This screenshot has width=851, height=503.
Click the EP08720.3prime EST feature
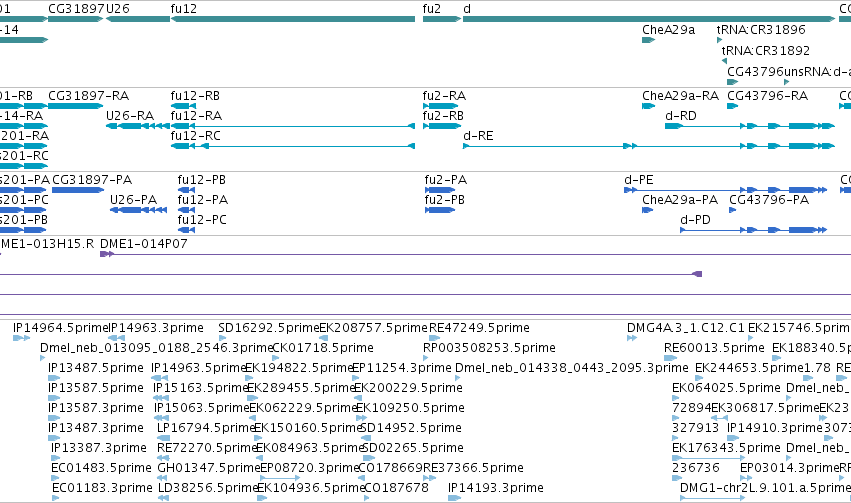pos(280,479)
